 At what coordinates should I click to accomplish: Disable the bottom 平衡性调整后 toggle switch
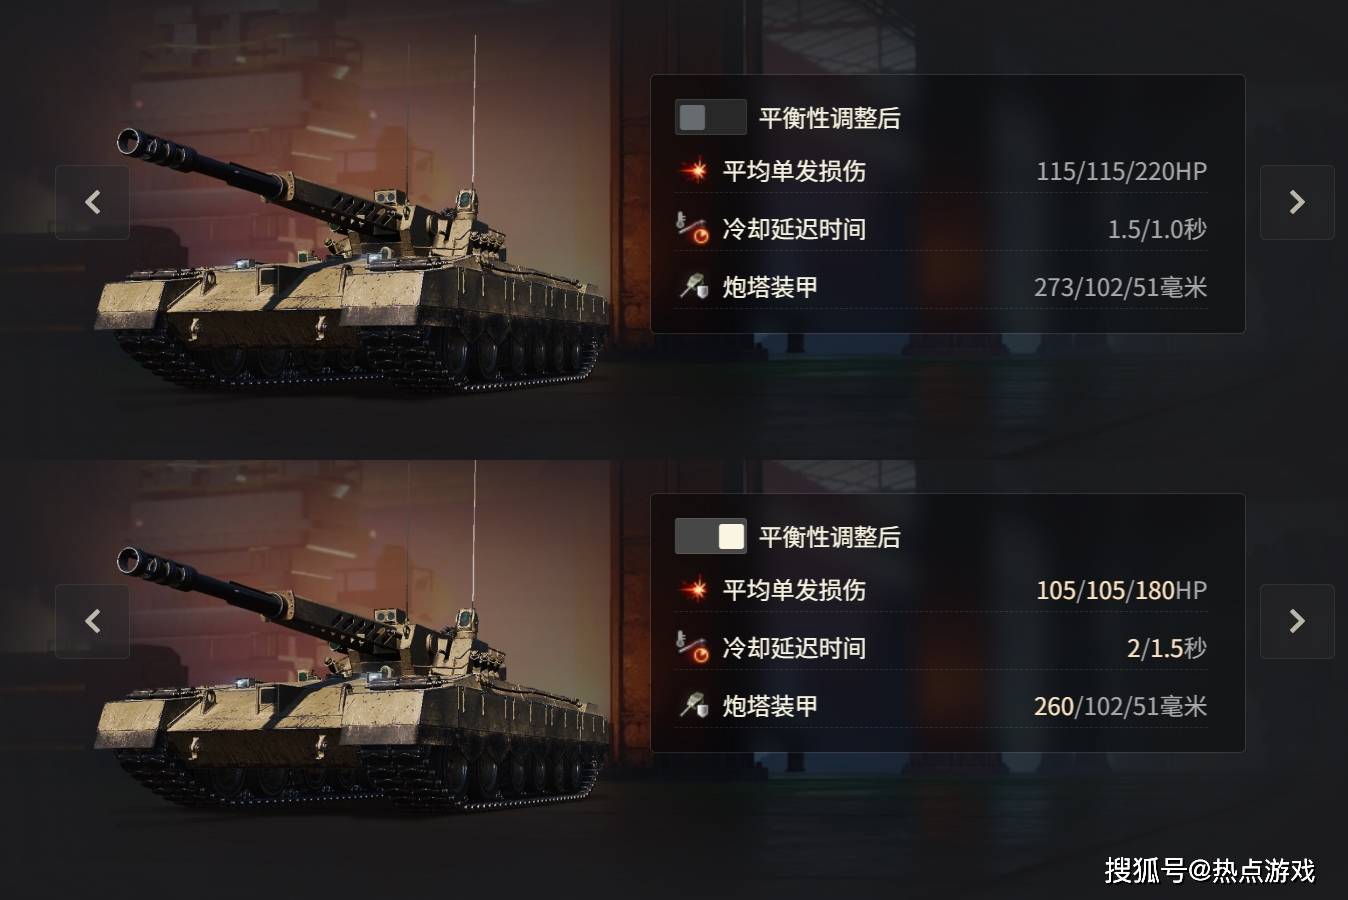point(710,536)
